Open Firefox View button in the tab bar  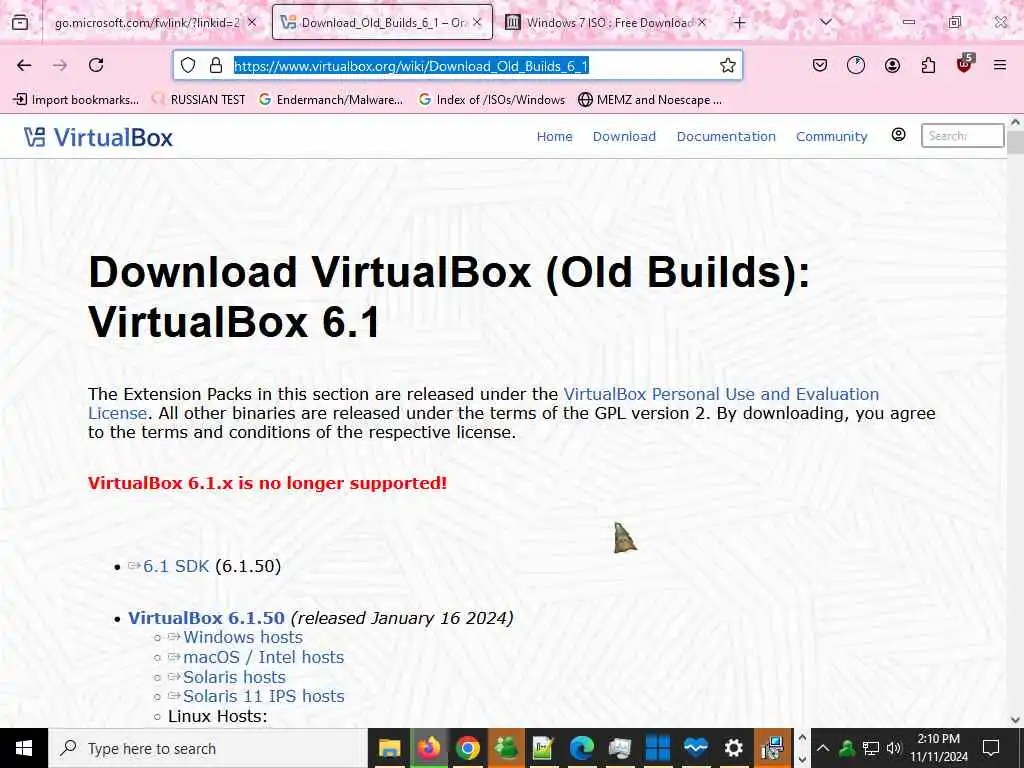[x=20, y=23]
